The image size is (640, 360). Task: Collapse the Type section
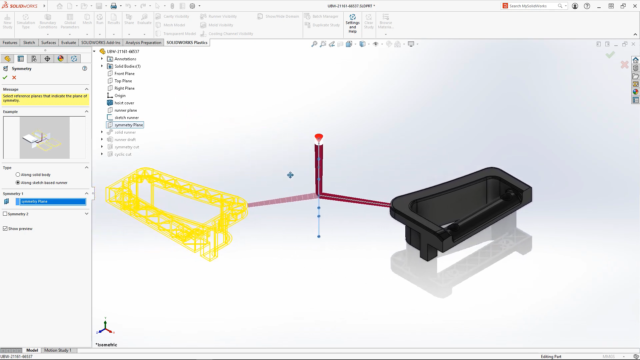click(87, 167)
